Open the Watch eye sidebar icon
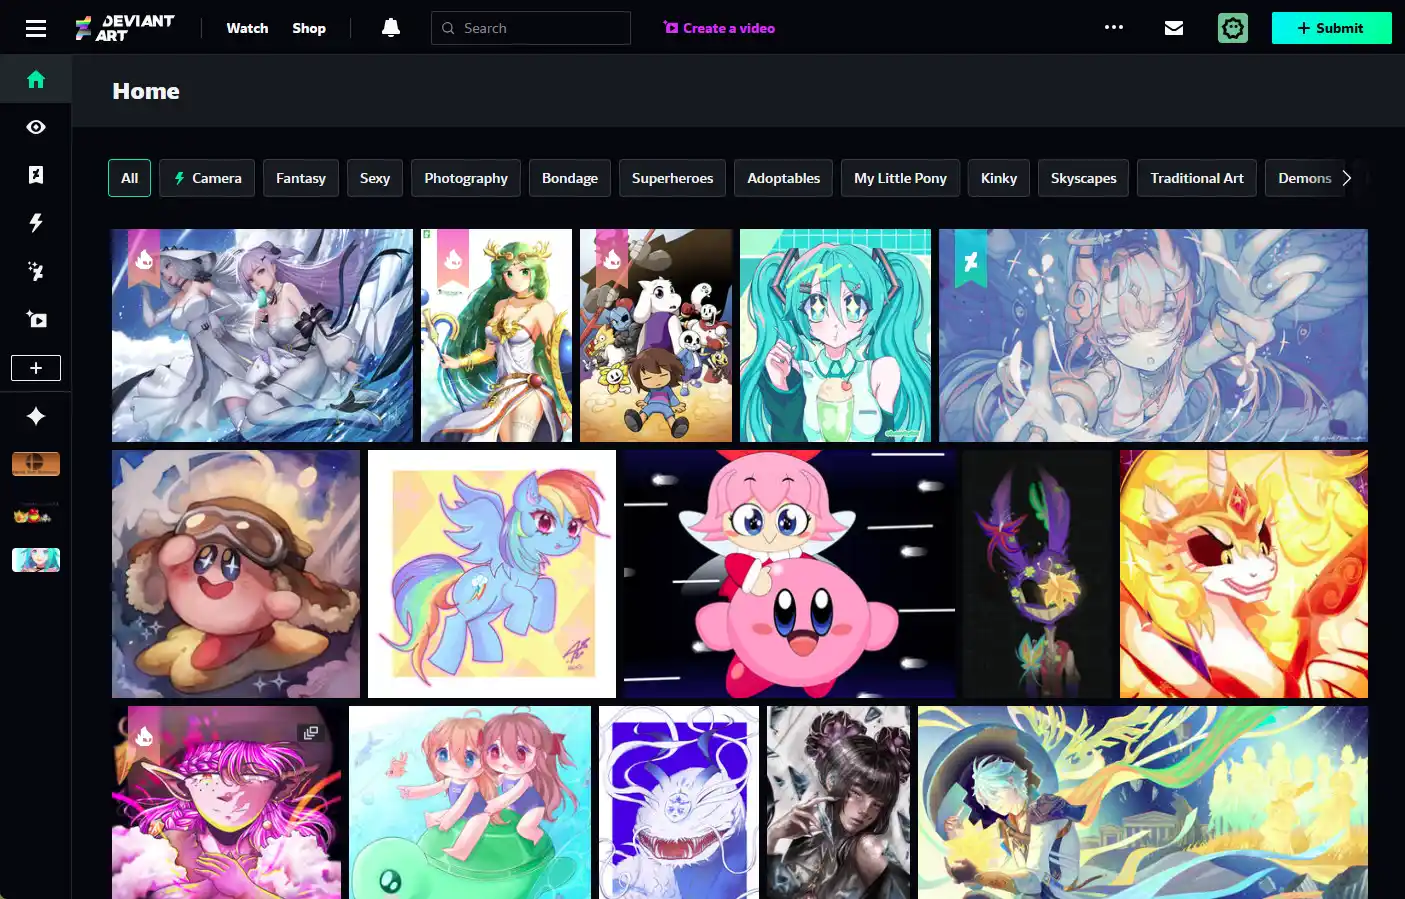The width and height of the screenshot is (1405, 899). click(x=36, y=127)
